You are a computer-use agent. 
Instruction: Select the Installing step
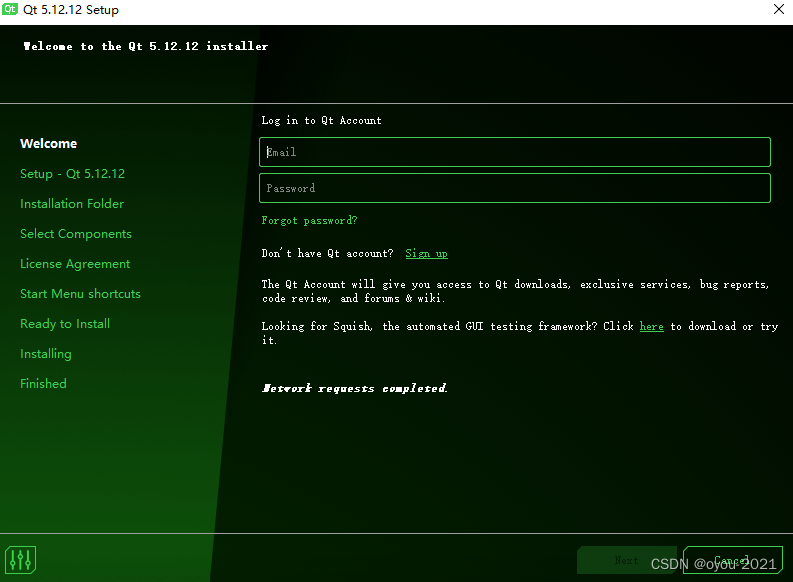point(46,354)
